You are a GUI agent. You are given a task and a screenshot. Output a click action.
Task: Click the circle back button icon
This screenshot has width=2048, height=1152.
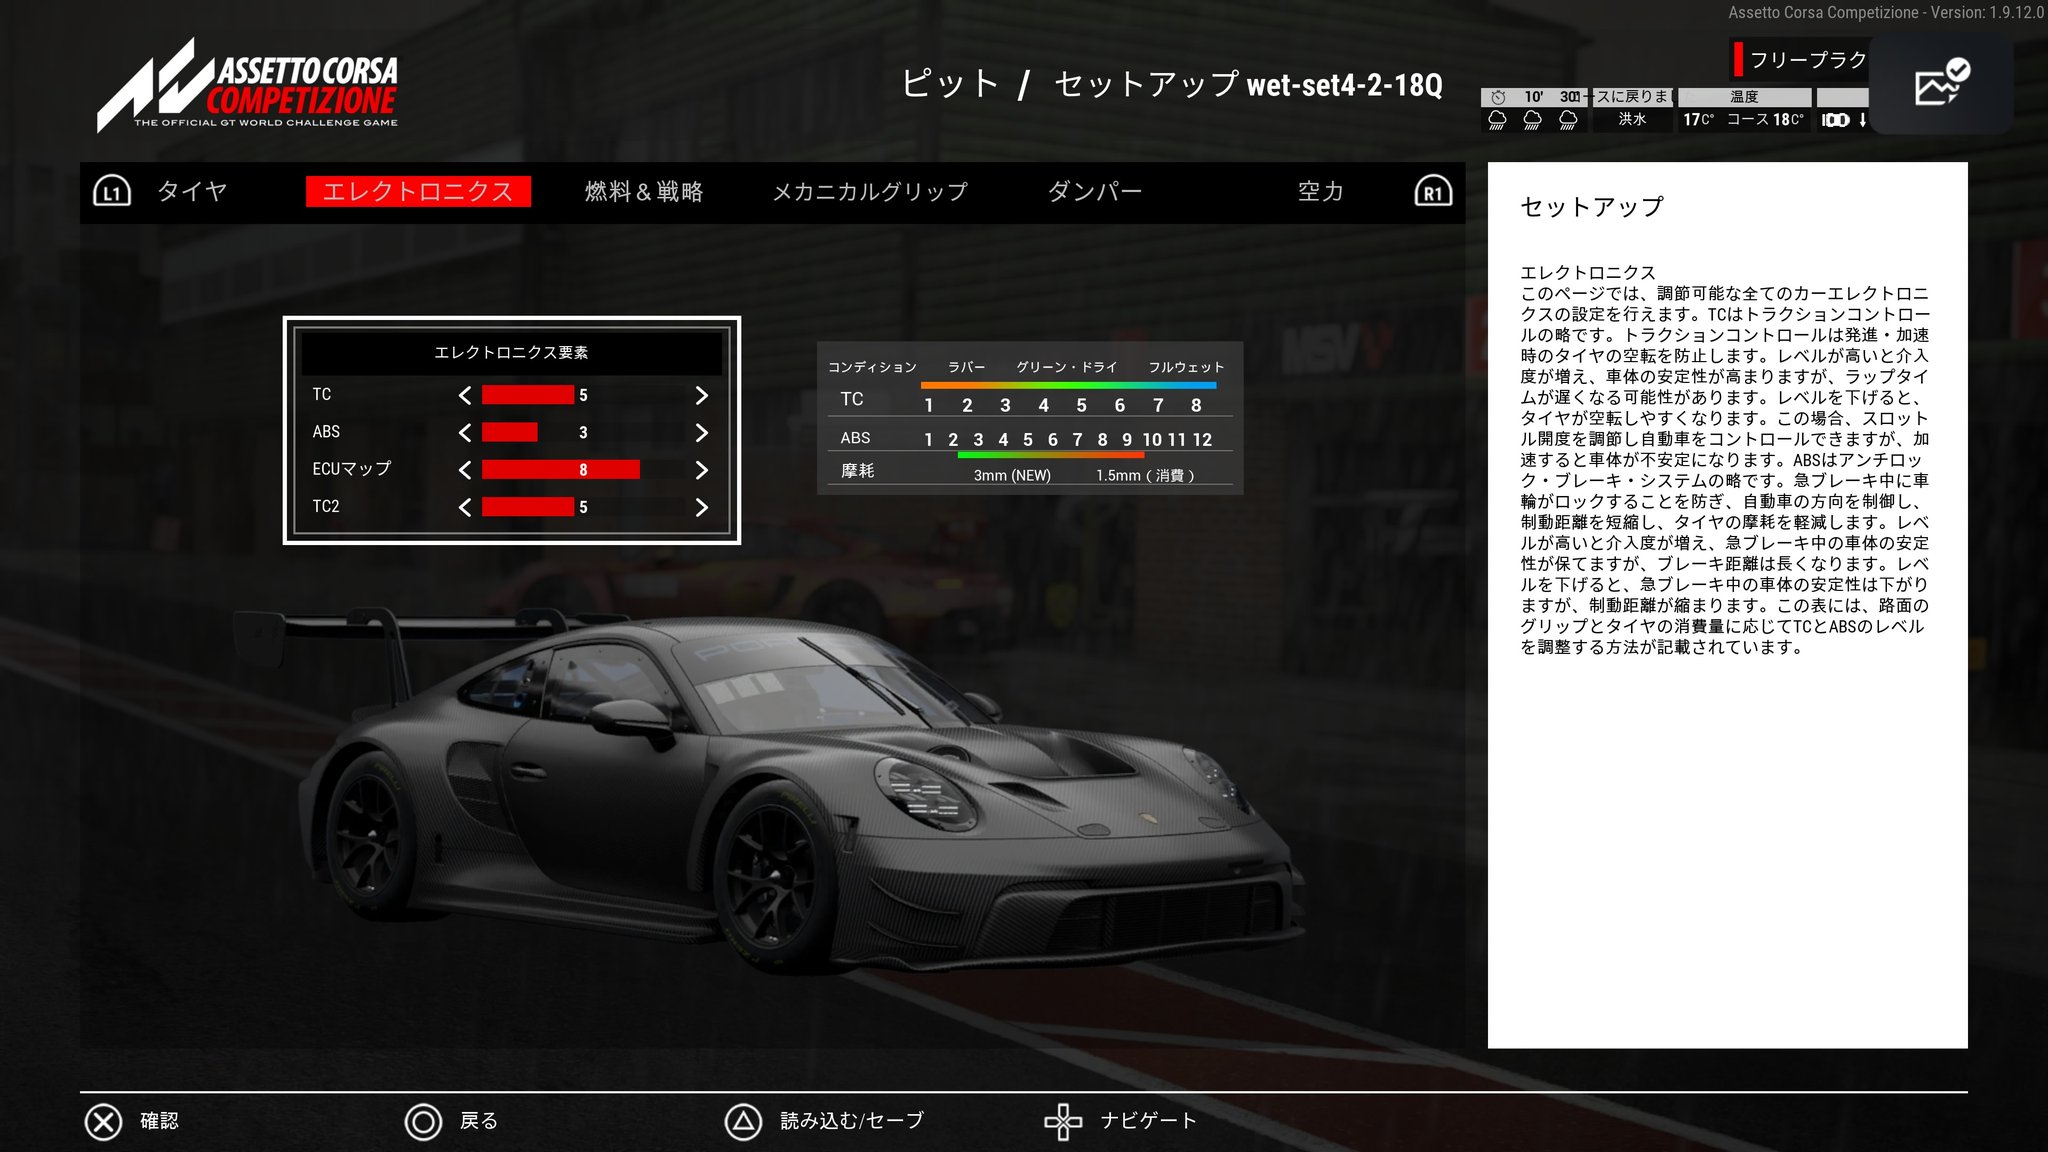coord(423,1122)
